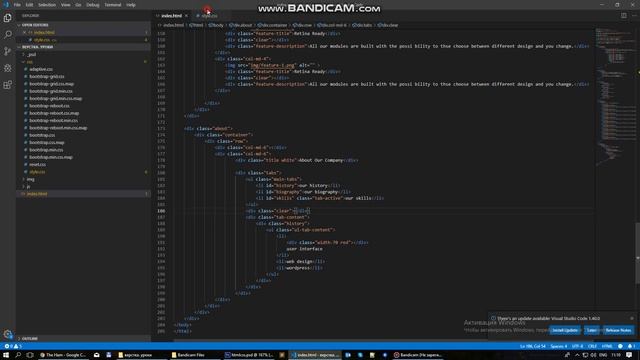Viewport: 640px width, 360px height.
Task: Change language mode via HTML status item
Action: coord(607,346)
